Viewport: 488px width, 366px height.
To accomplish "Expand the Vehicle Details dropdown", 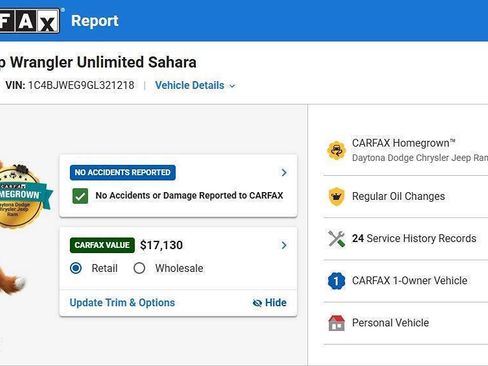I will (x=195, y=85).
